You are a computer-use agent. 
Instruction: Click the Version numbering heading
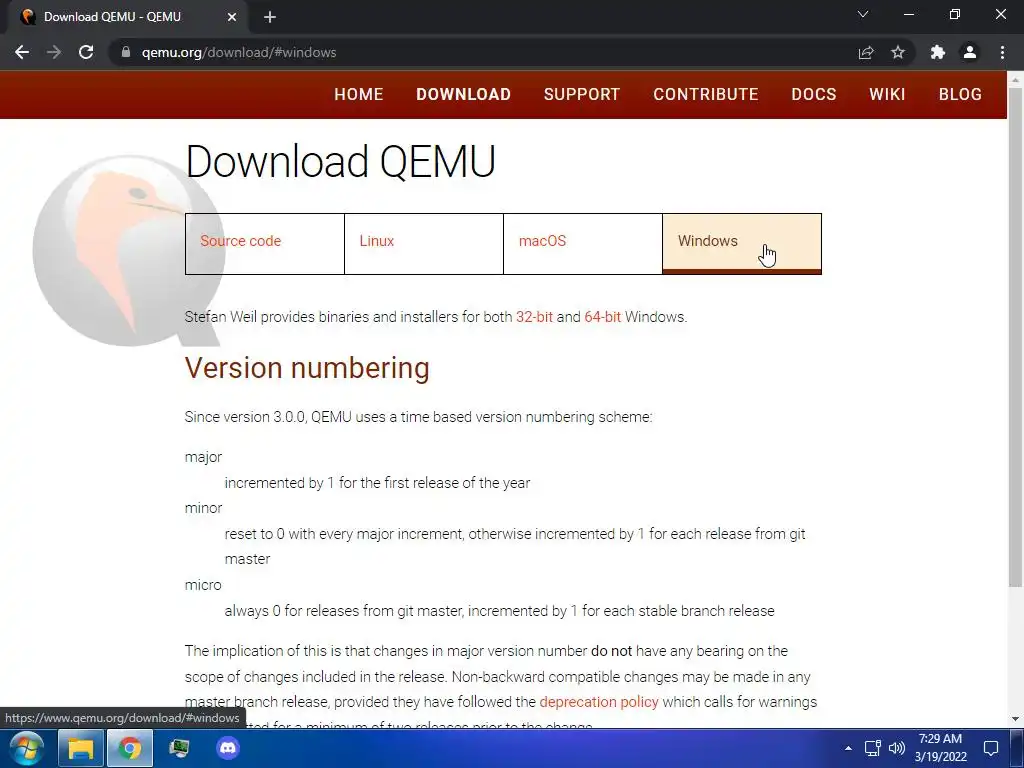coord(307,368)
